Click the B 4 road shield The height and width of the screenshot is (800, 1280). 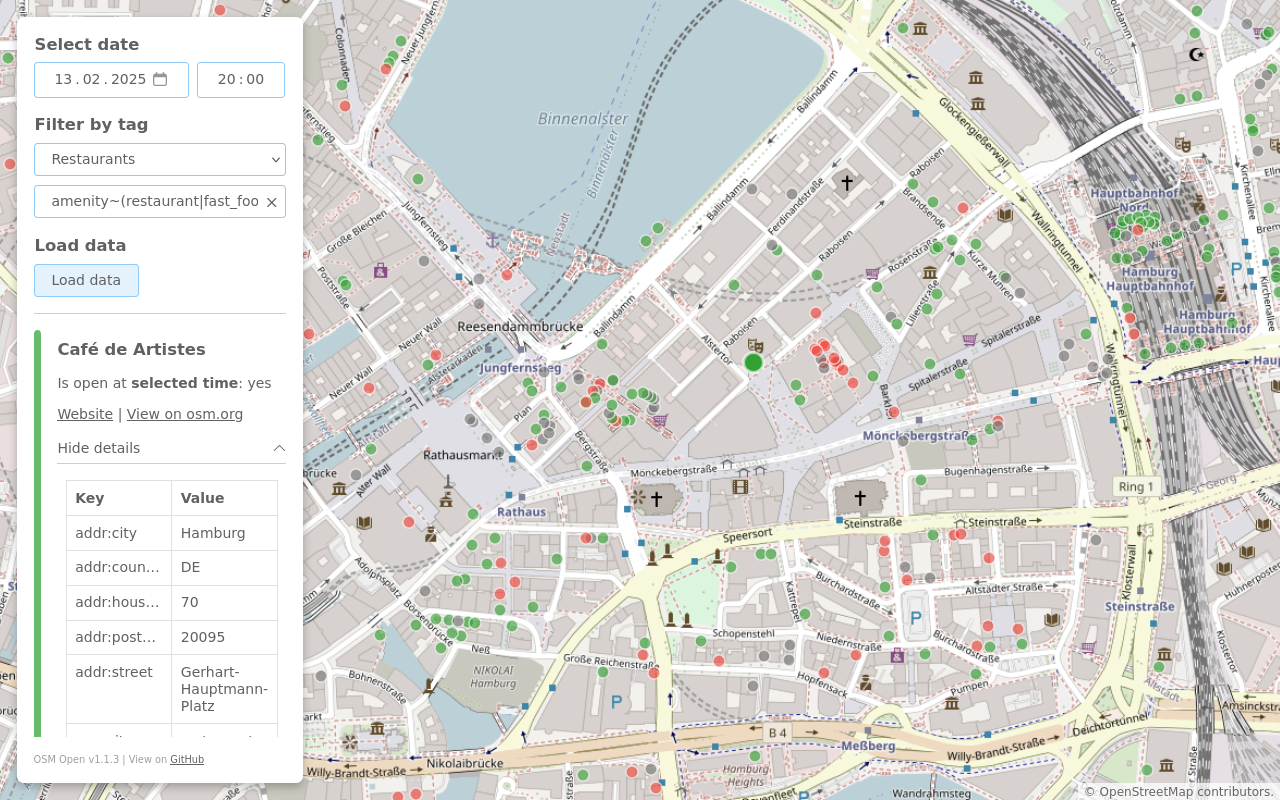(x=777, y=733)
